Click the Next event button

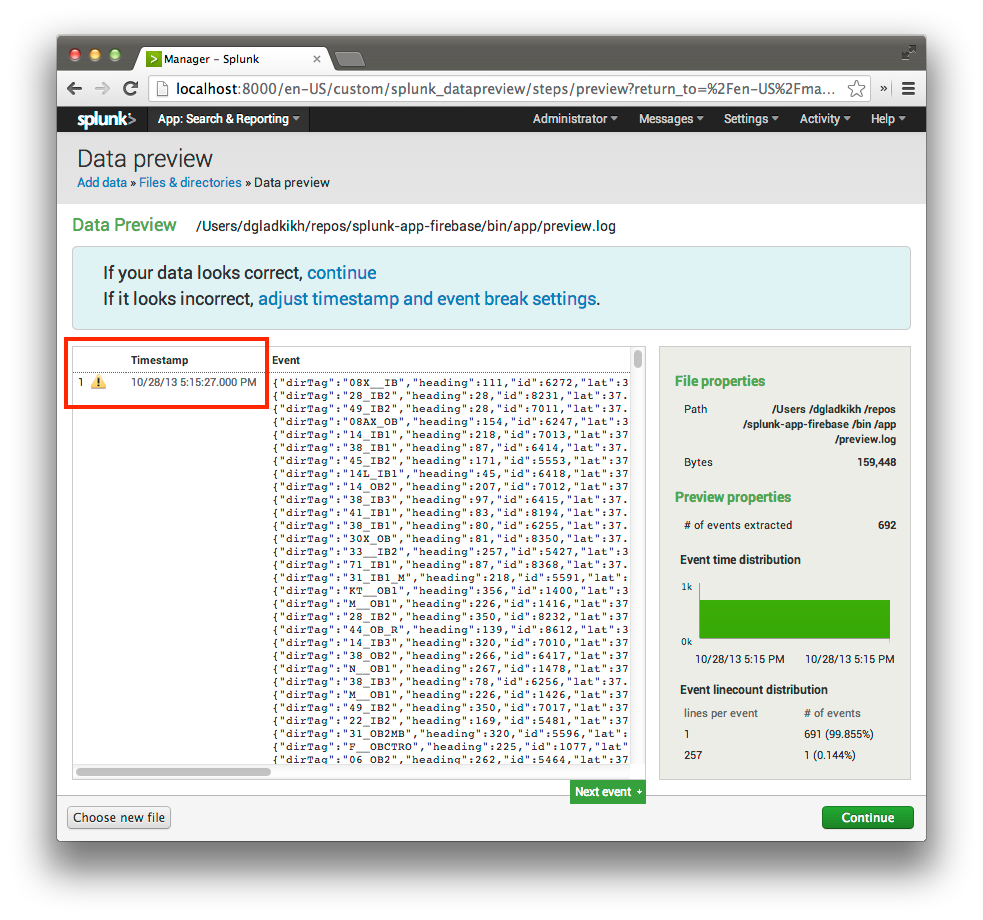(607, 792)
